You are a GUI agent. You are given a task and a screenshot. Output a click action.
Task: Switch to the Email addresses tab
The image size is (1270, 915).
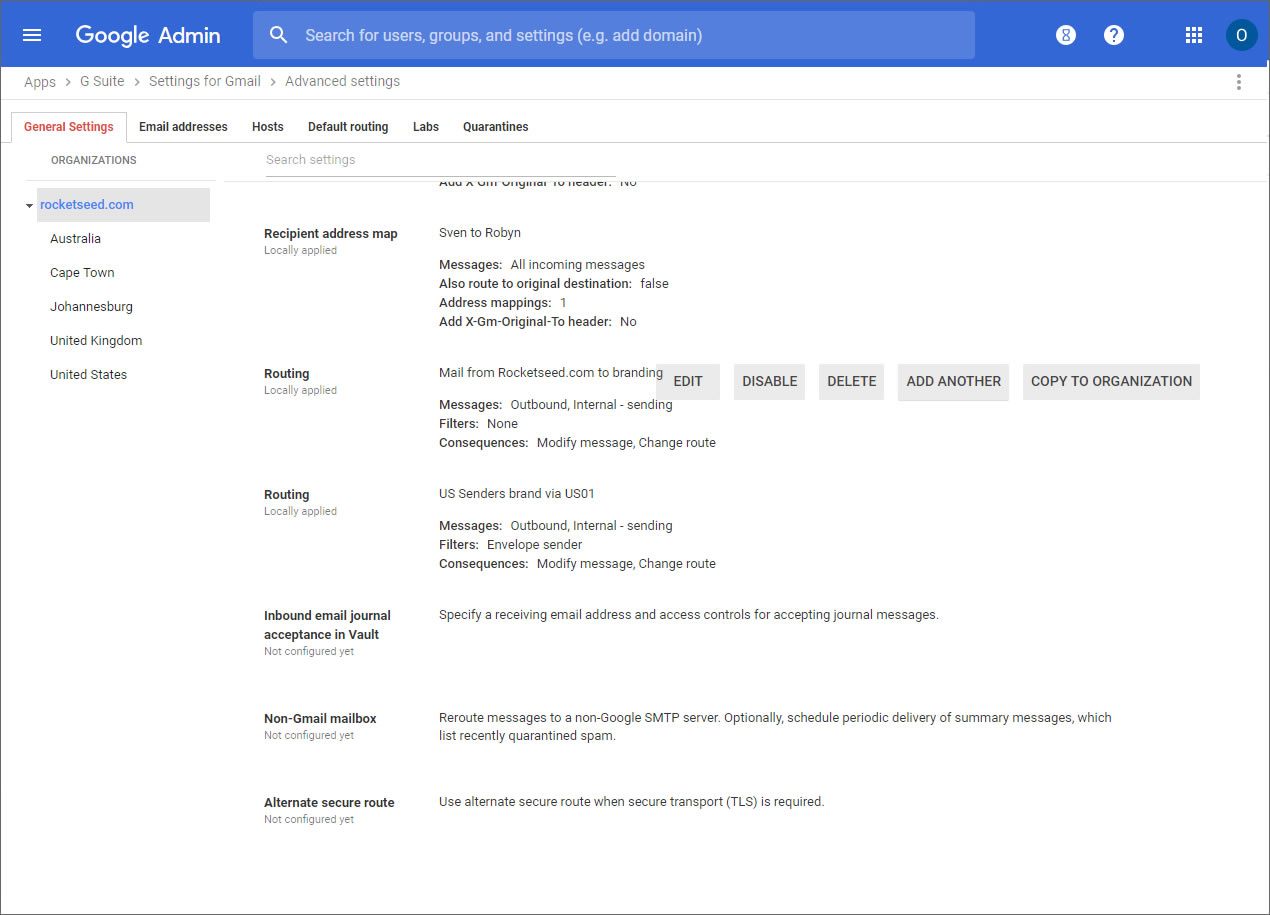(183, 127)
